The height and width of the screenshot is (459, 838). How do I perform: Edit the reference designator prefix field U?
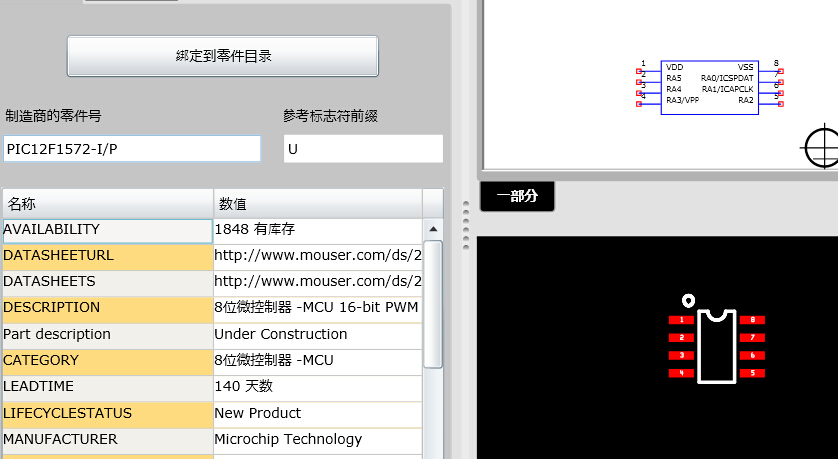pyautogui.click(x=363, y=149)
